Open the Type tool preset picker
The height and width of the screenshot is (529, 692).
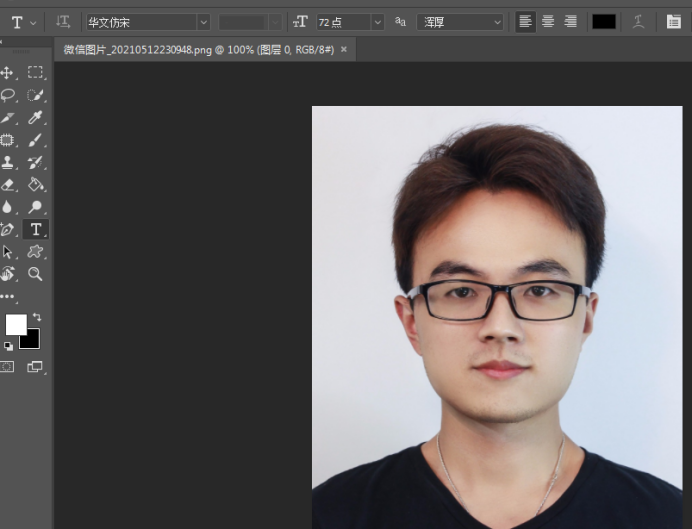point(23,22)
